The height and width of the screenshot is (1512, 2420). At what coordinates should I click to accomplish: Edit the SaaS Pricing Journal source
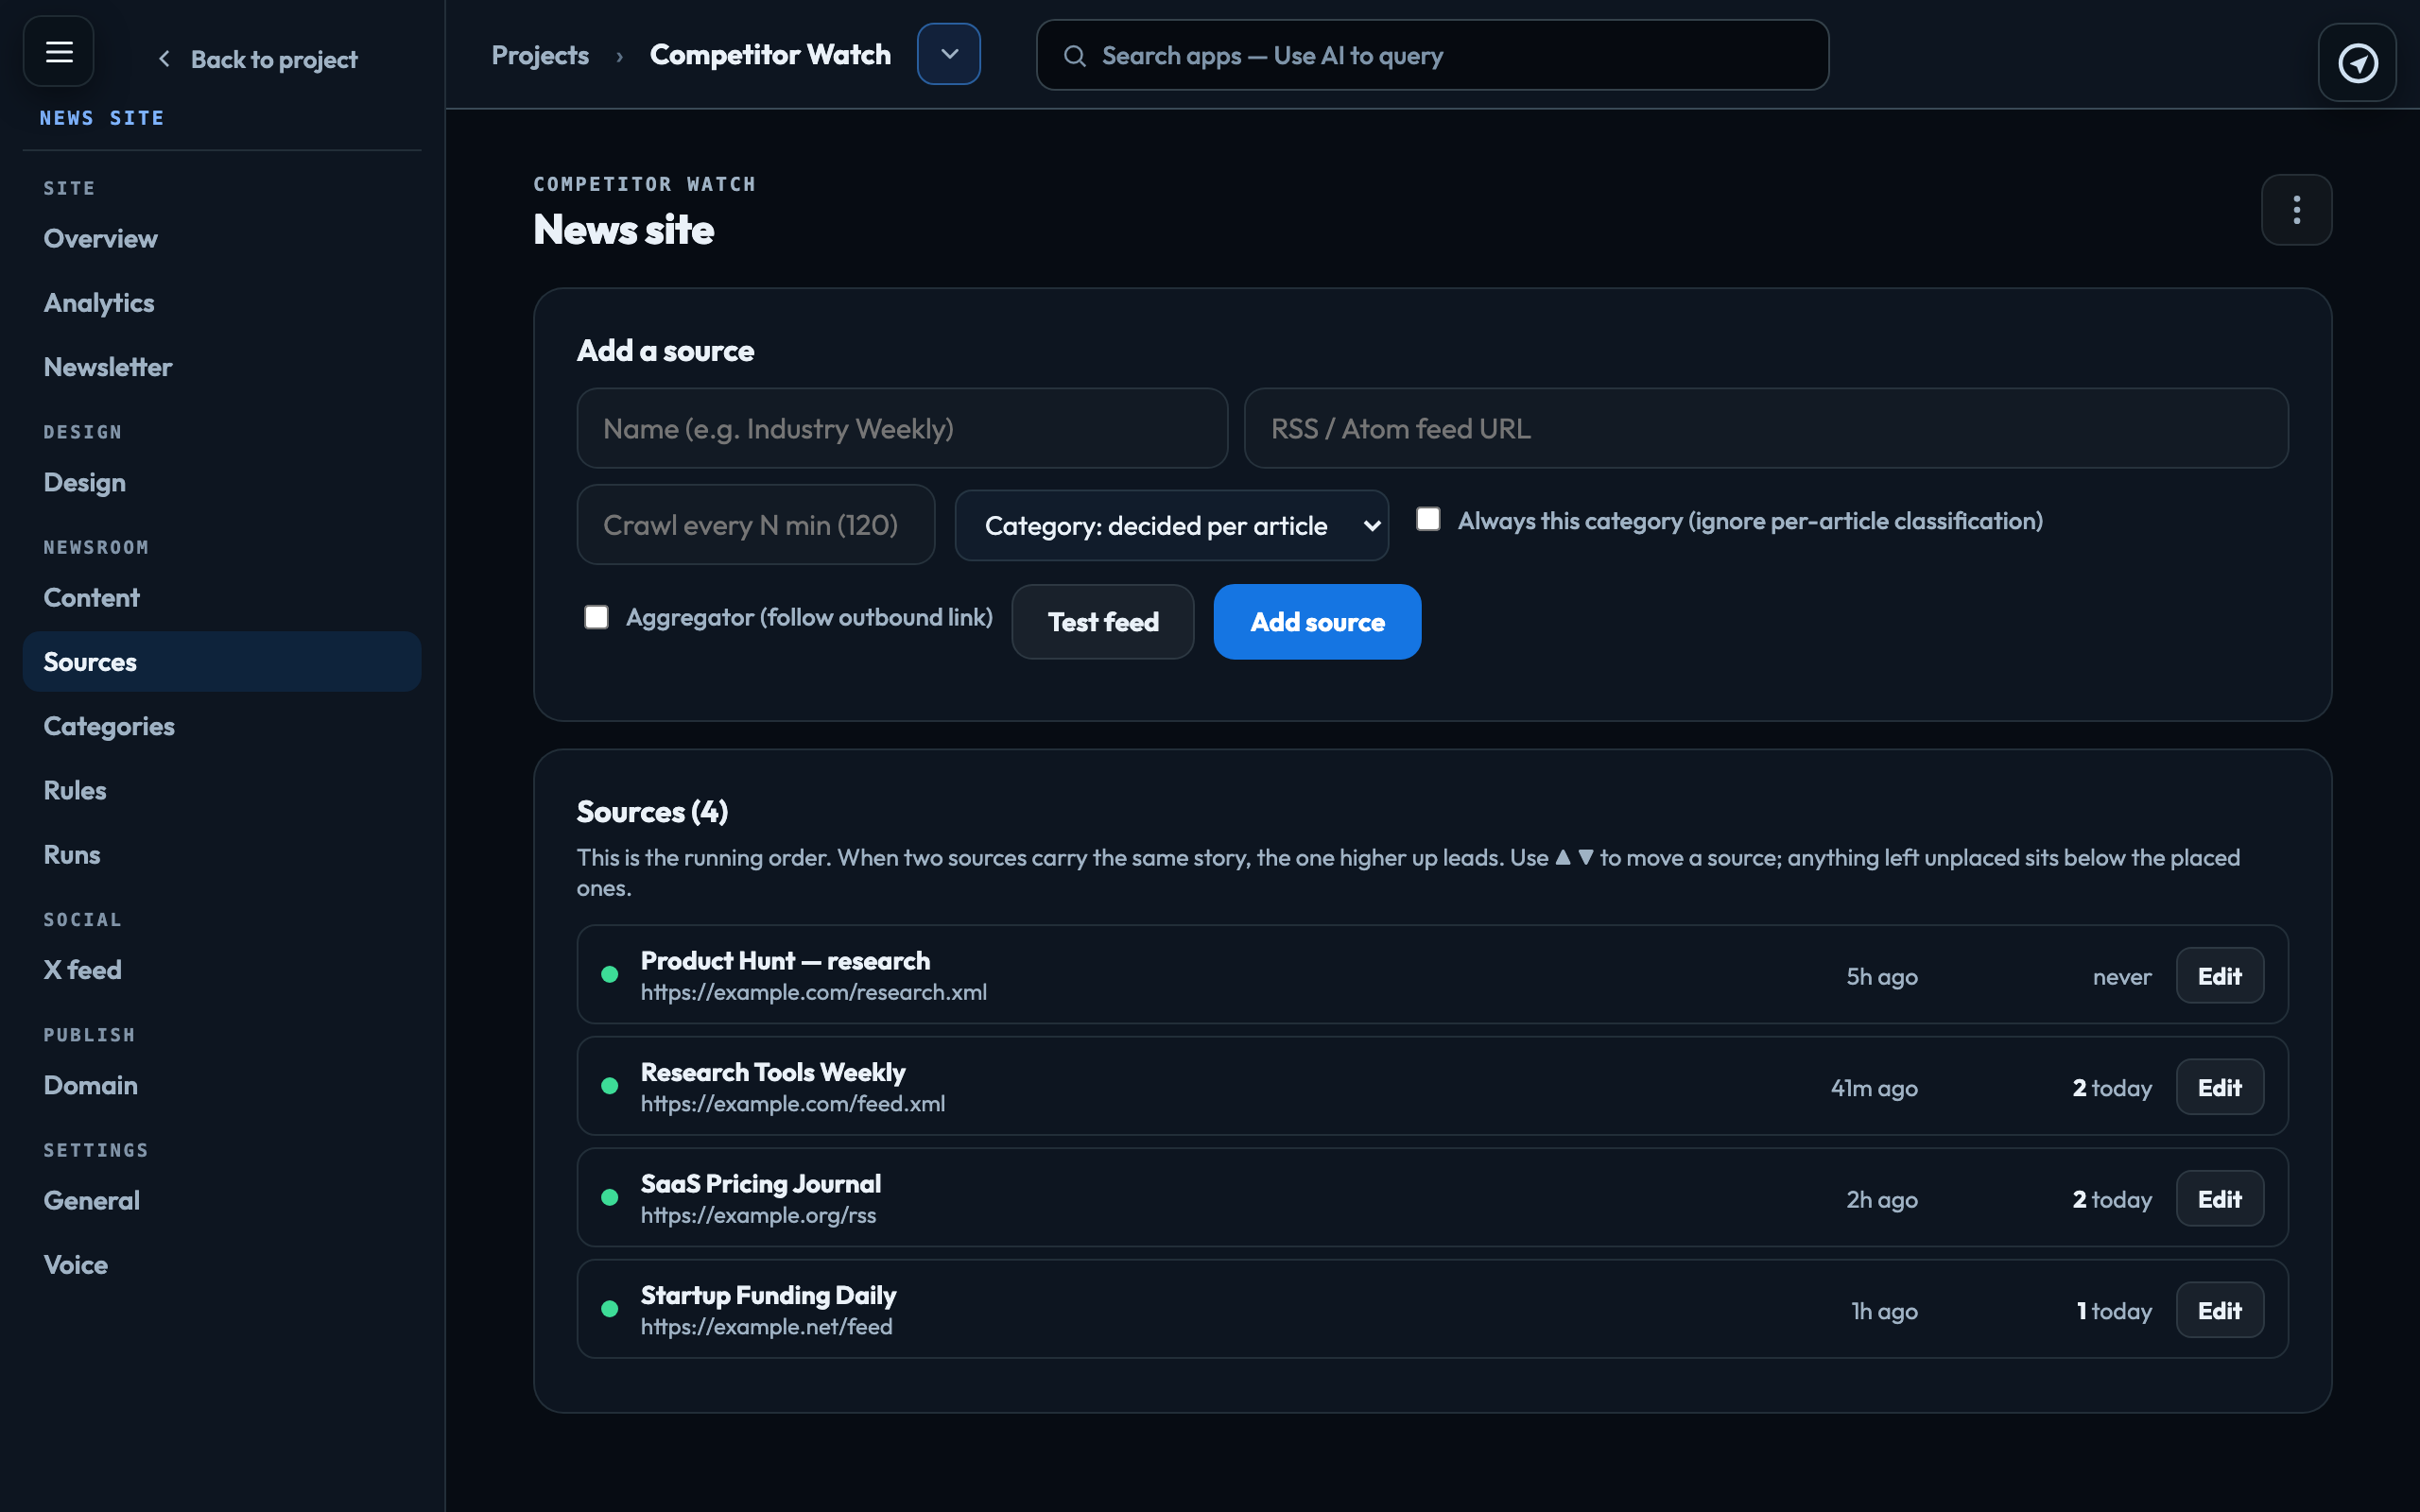point(2219,1199)
